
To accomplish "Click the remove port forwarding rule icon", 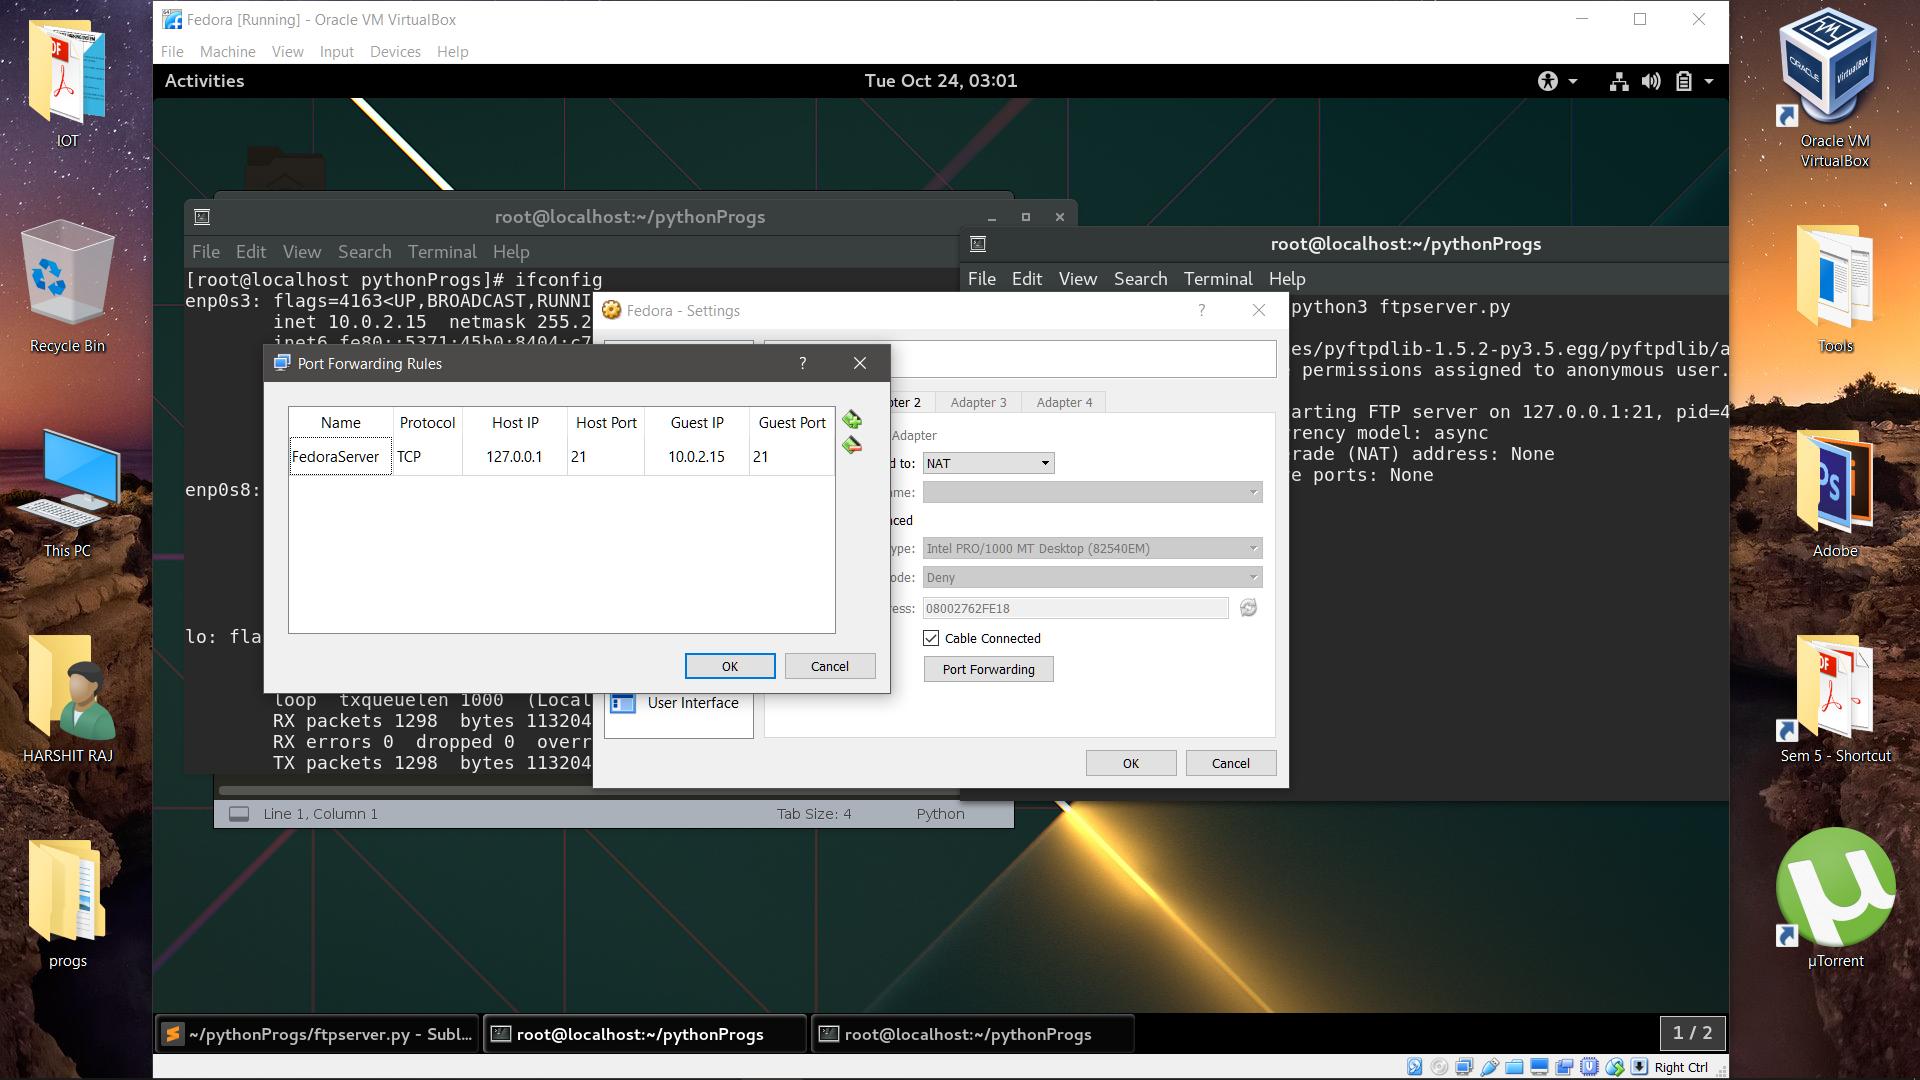I will 851,446.
